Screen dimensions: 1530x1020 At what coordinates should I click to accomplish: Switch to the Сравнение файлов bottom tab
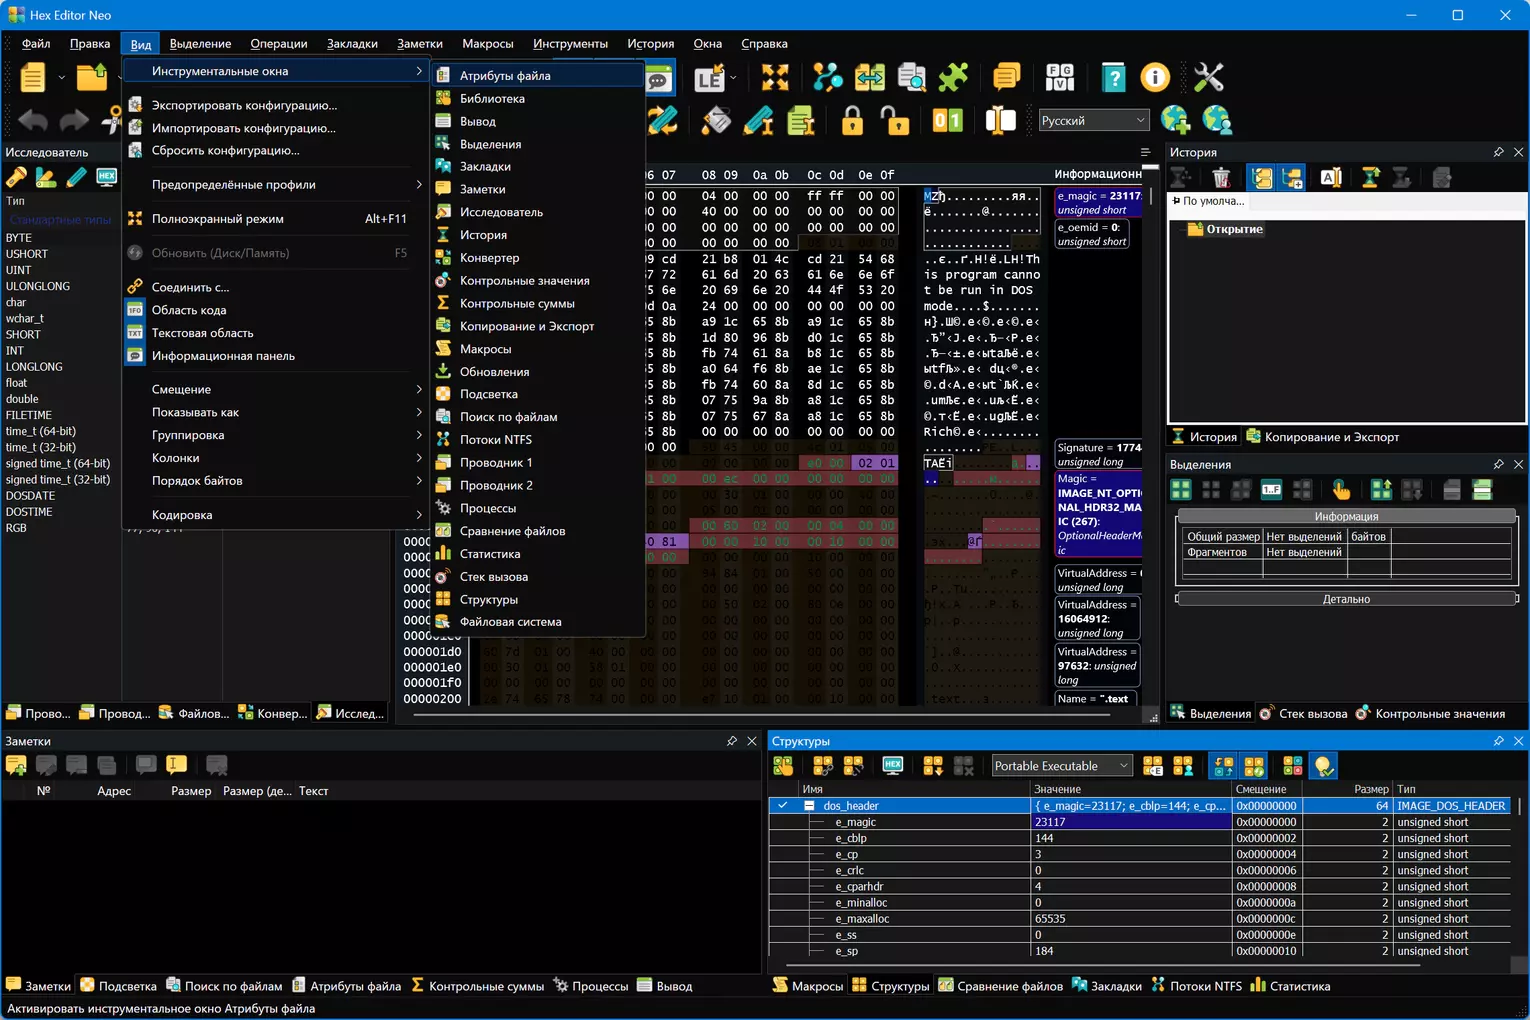tap(1000, 986)
